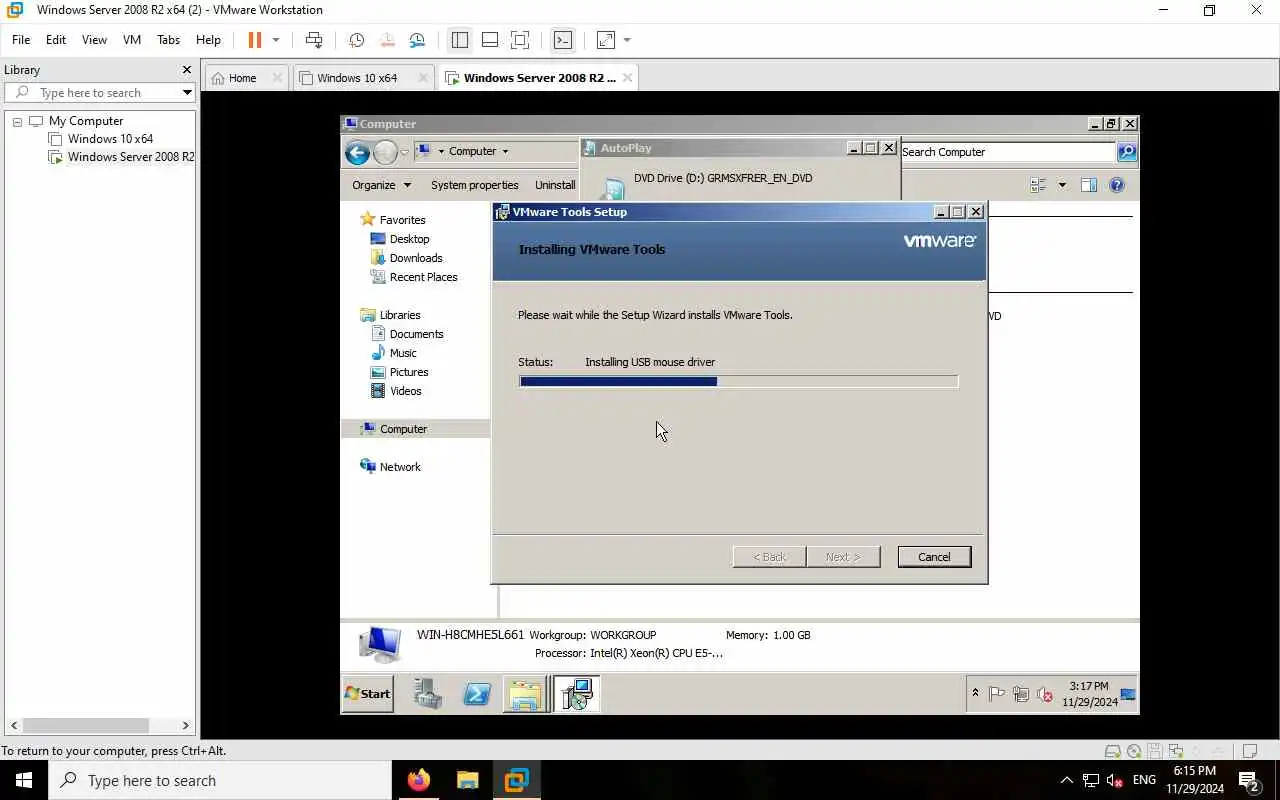1280x800 pixels.
Task: Open Server Manager from the guest taskbar
Action: (428, 694)
